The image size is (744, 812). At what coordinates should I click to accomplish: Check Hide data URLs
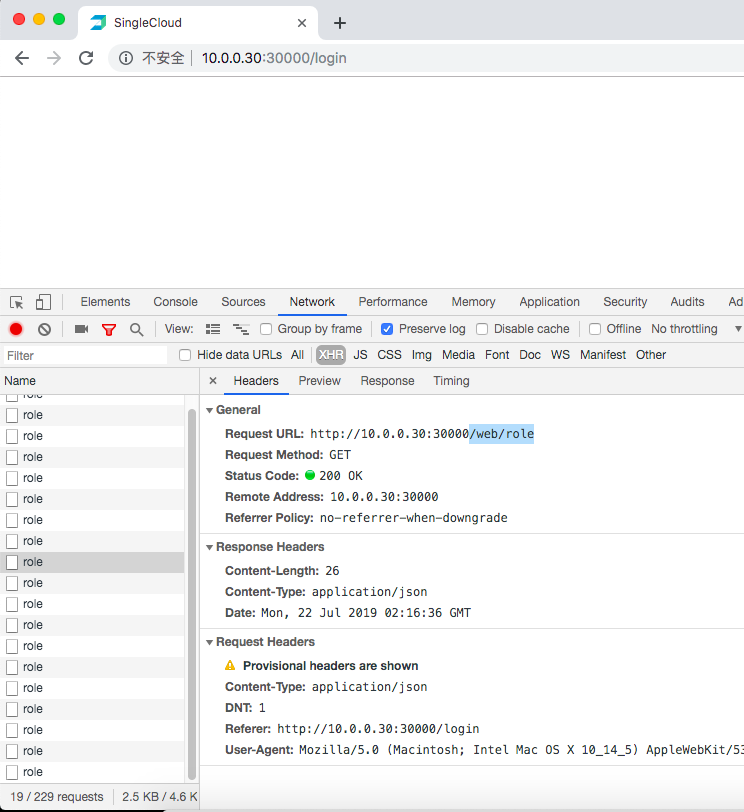185,355
